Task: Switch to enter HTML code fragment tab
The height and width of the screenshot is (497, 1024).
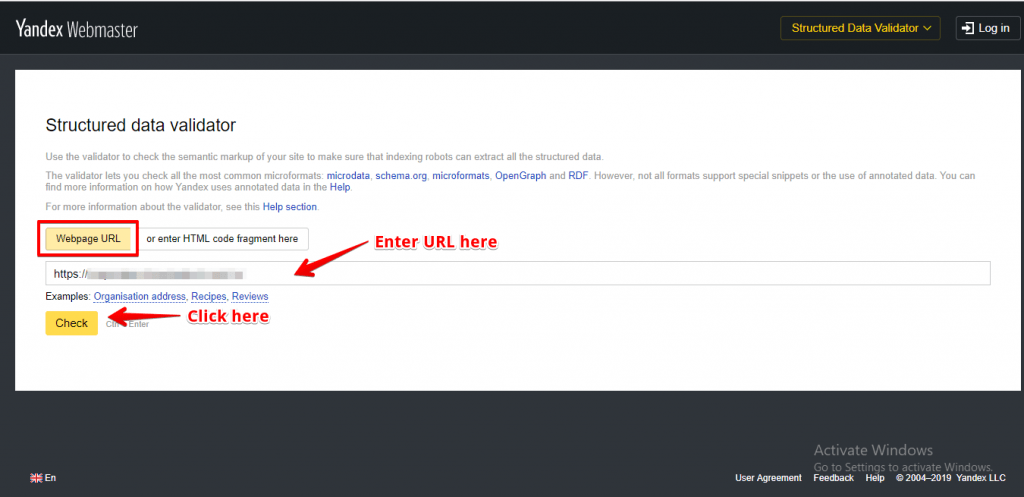Action: tap(222, 238)
